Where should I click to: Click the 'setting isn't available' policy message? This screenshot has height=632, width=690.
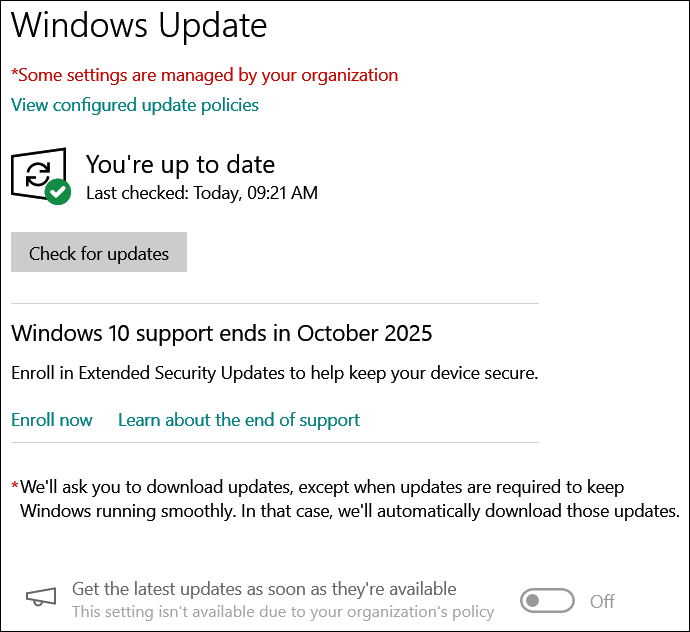[x=283, y=611]
